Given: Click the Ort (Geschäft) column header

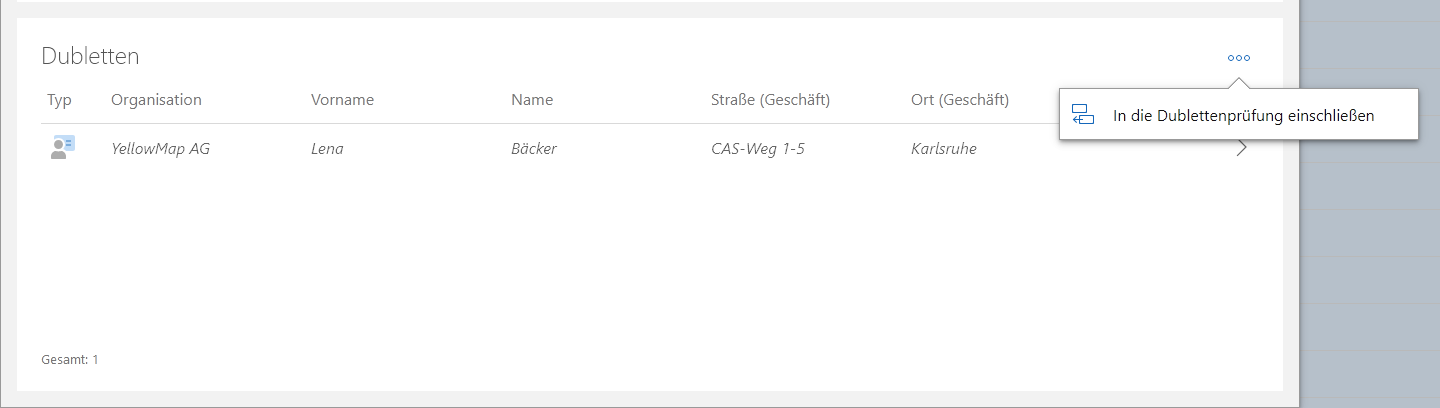Looking at the screenshot, I should click(960, 100).
